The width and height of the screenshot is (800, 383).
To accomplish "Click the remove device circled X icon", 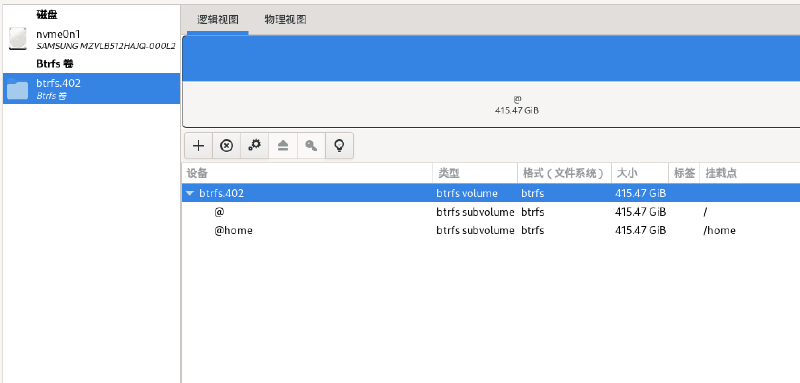I will click(x=227, y=146).
